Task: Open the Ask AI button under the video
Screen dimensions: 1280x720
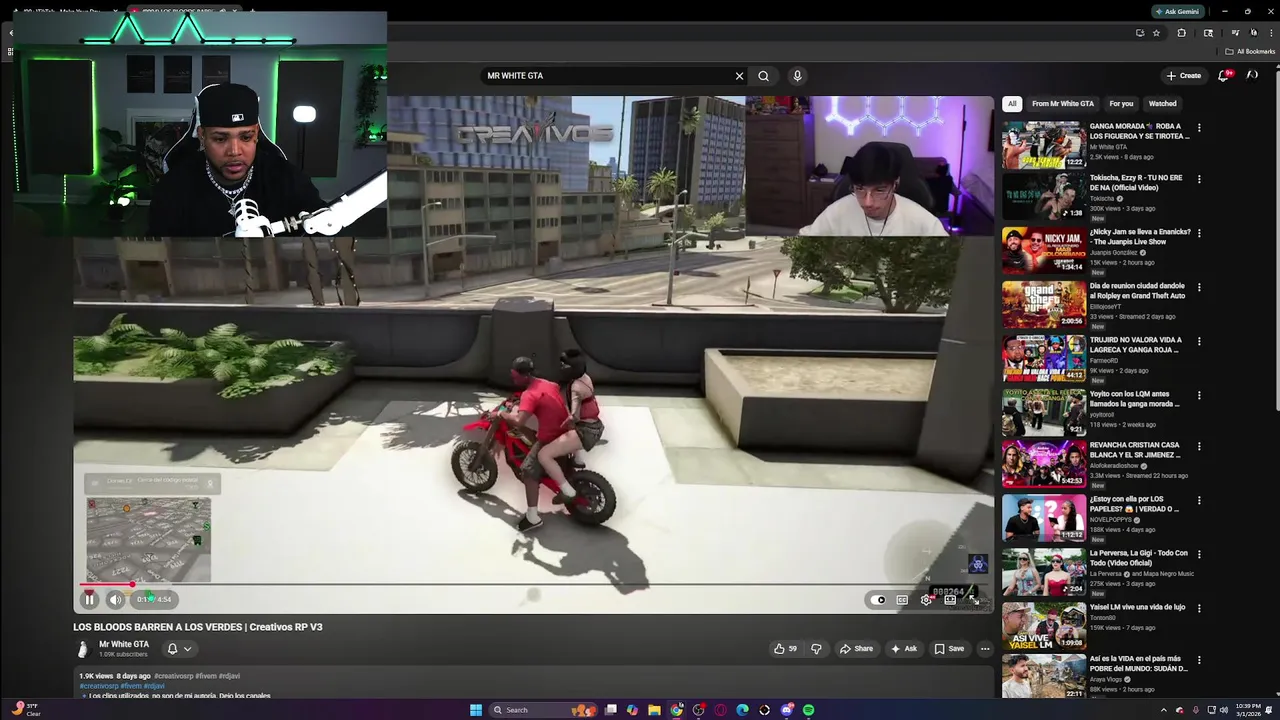Action: (904, 648)
